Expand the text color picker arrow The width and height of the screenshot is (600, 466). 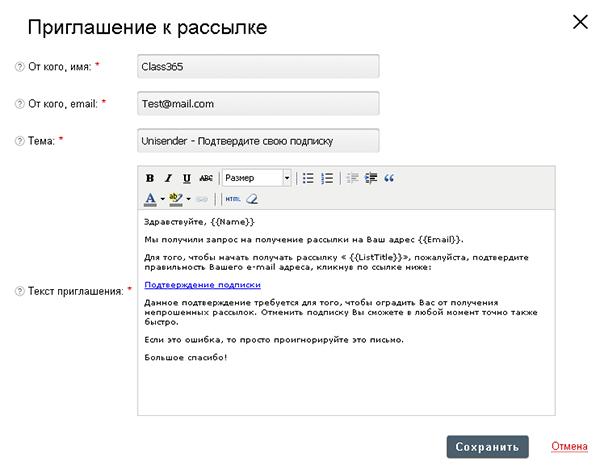tap(163, 199)
